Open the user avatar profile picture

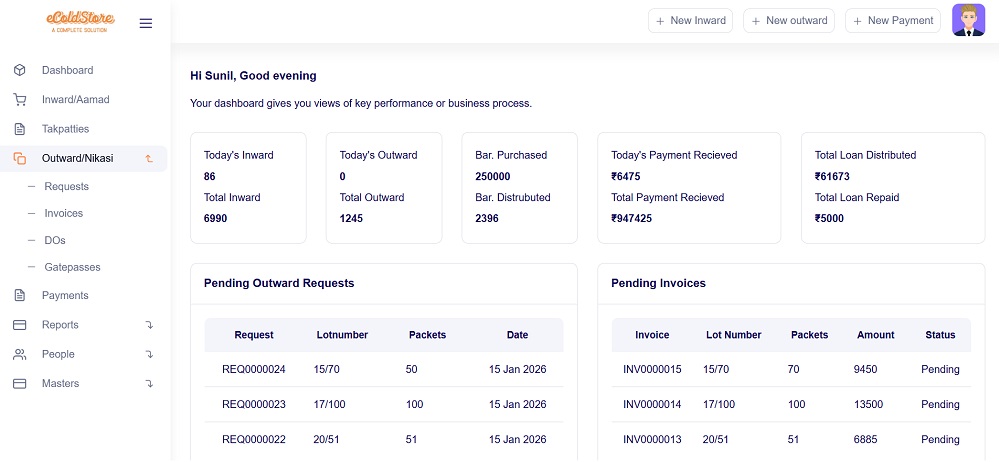[968, 20]
